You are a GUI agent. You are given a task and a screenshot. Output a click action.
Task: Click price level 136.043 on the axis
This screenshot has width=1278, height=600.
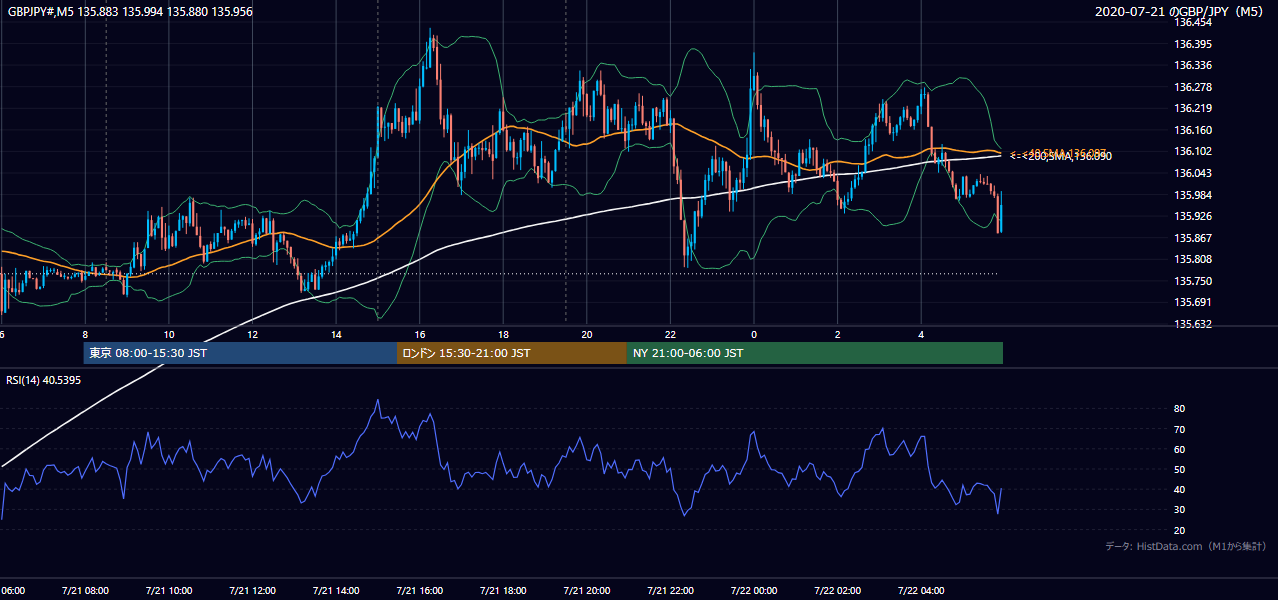click(x=1193, y=173)
